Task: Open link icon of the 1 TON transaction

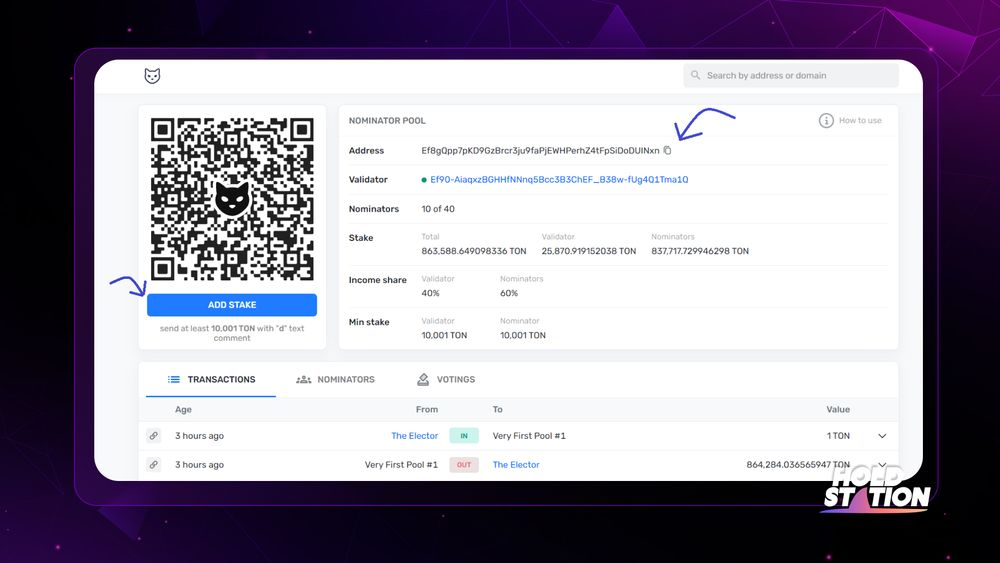Action: tap(154, 436)
